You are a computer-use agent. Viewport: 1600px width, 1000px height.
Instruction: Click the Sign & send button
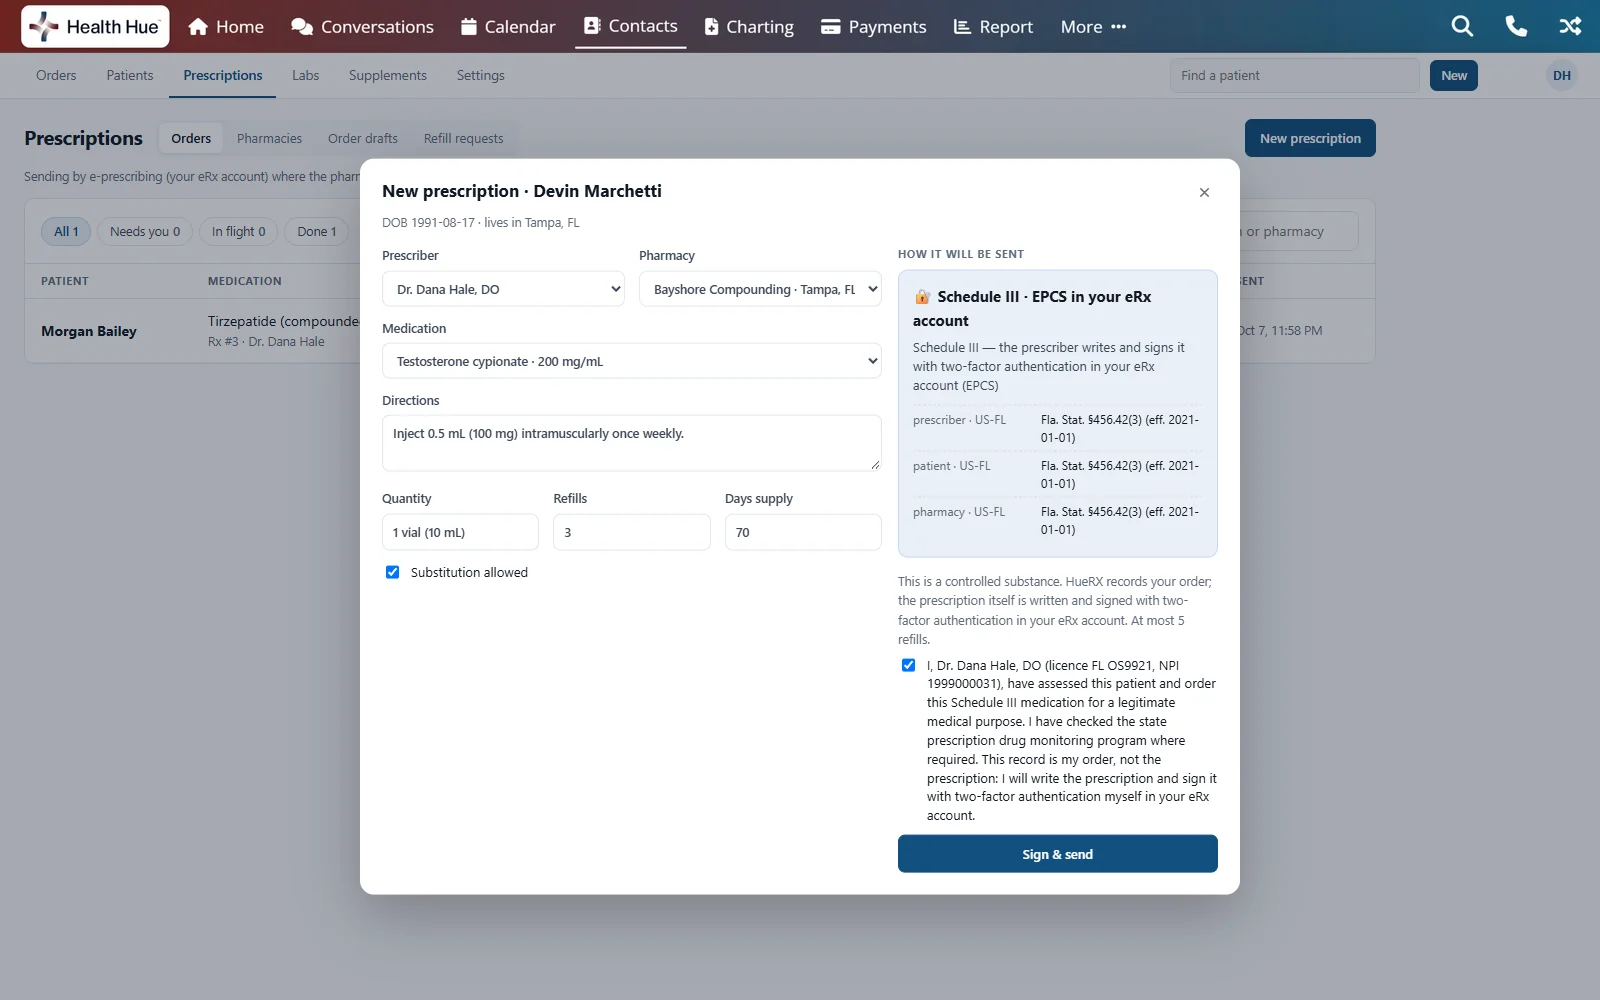[x=1057, y=854]
